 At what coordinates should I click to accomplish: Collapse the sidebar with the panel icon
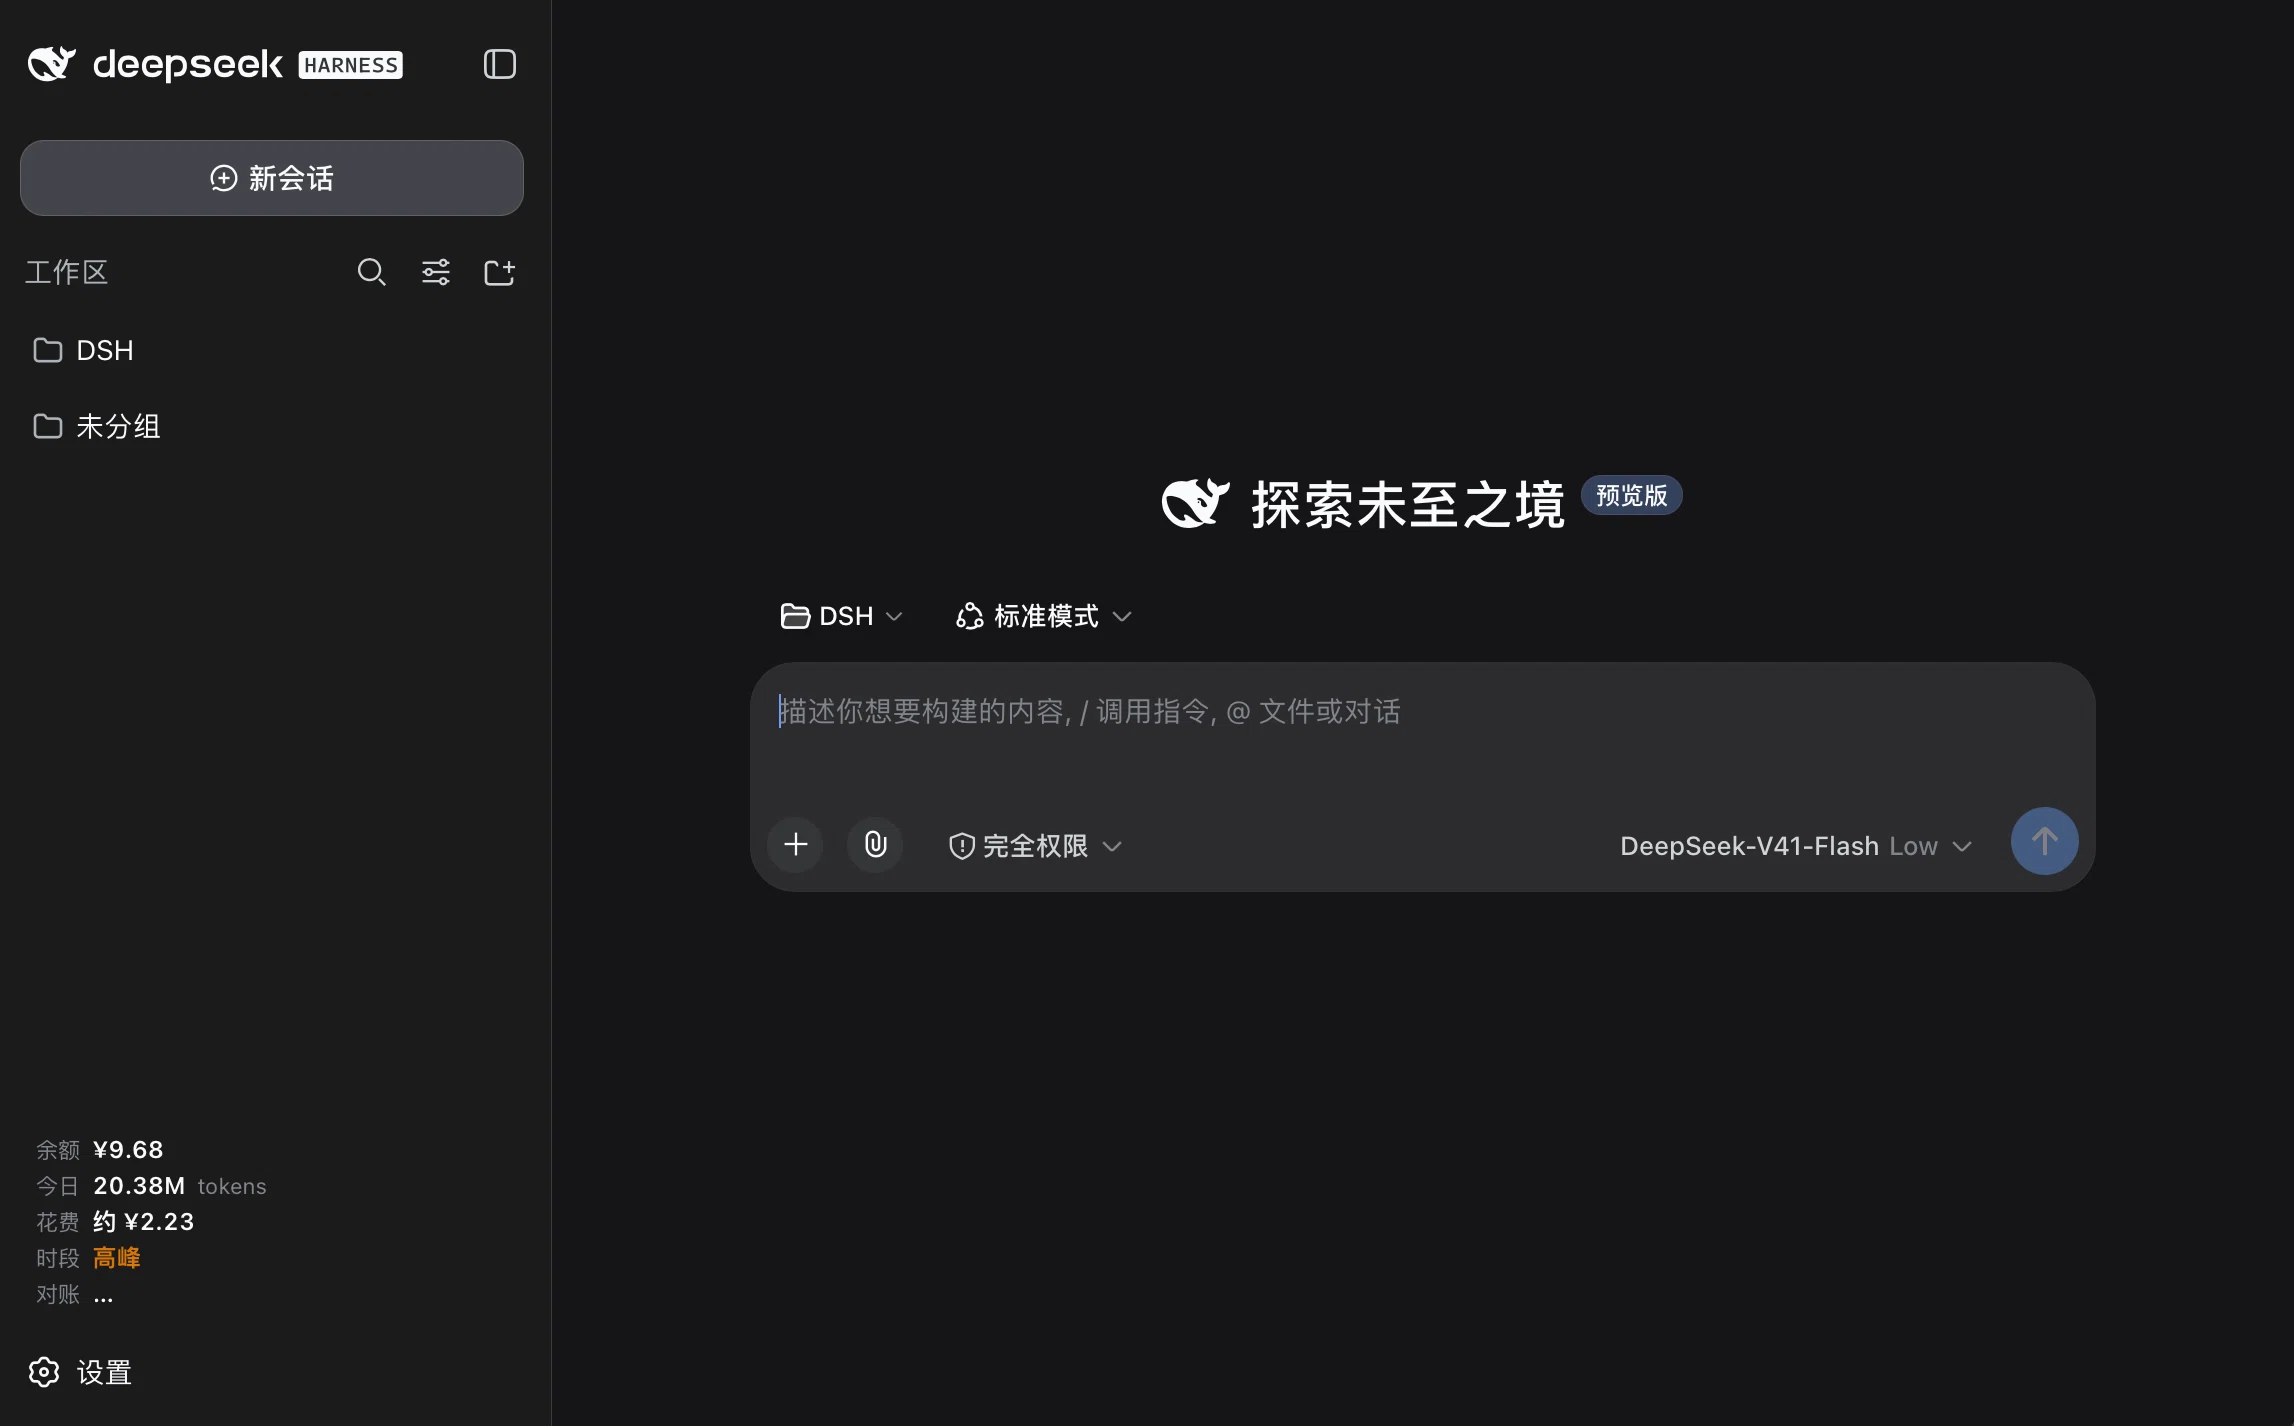coord(499,64)
